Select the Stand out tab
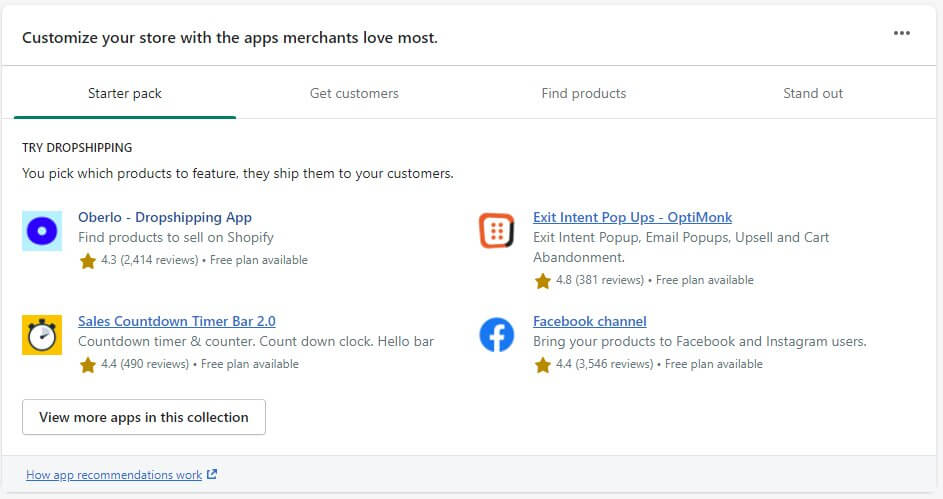 812,93
